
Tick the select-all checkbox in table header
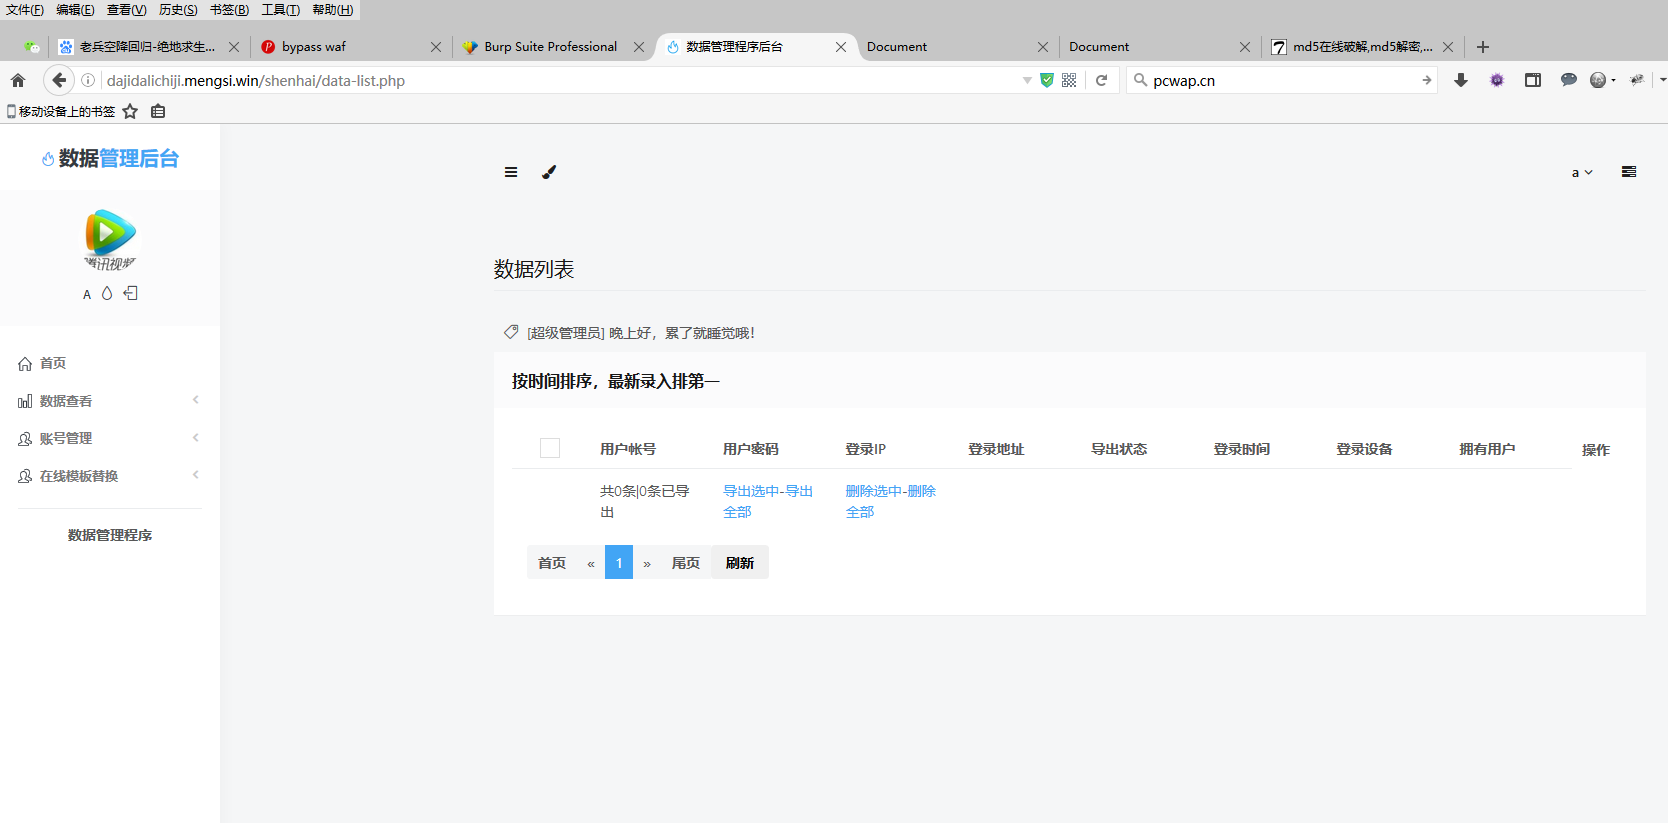tap(550, 448)
